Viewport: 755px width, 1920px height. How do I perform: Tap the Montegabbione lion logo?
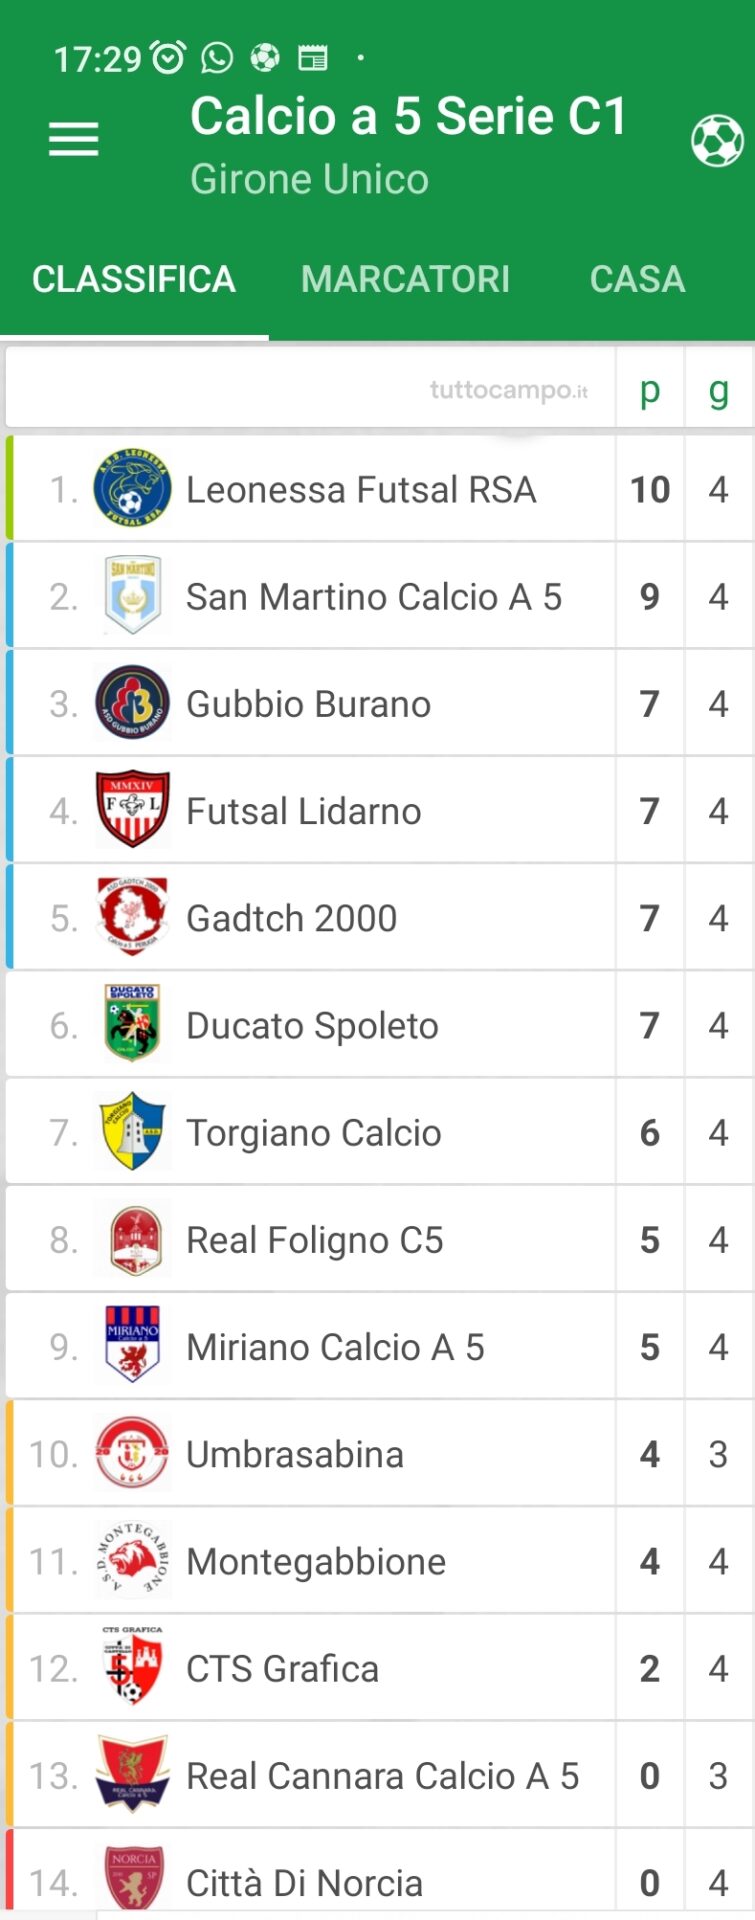point(132,1561)
